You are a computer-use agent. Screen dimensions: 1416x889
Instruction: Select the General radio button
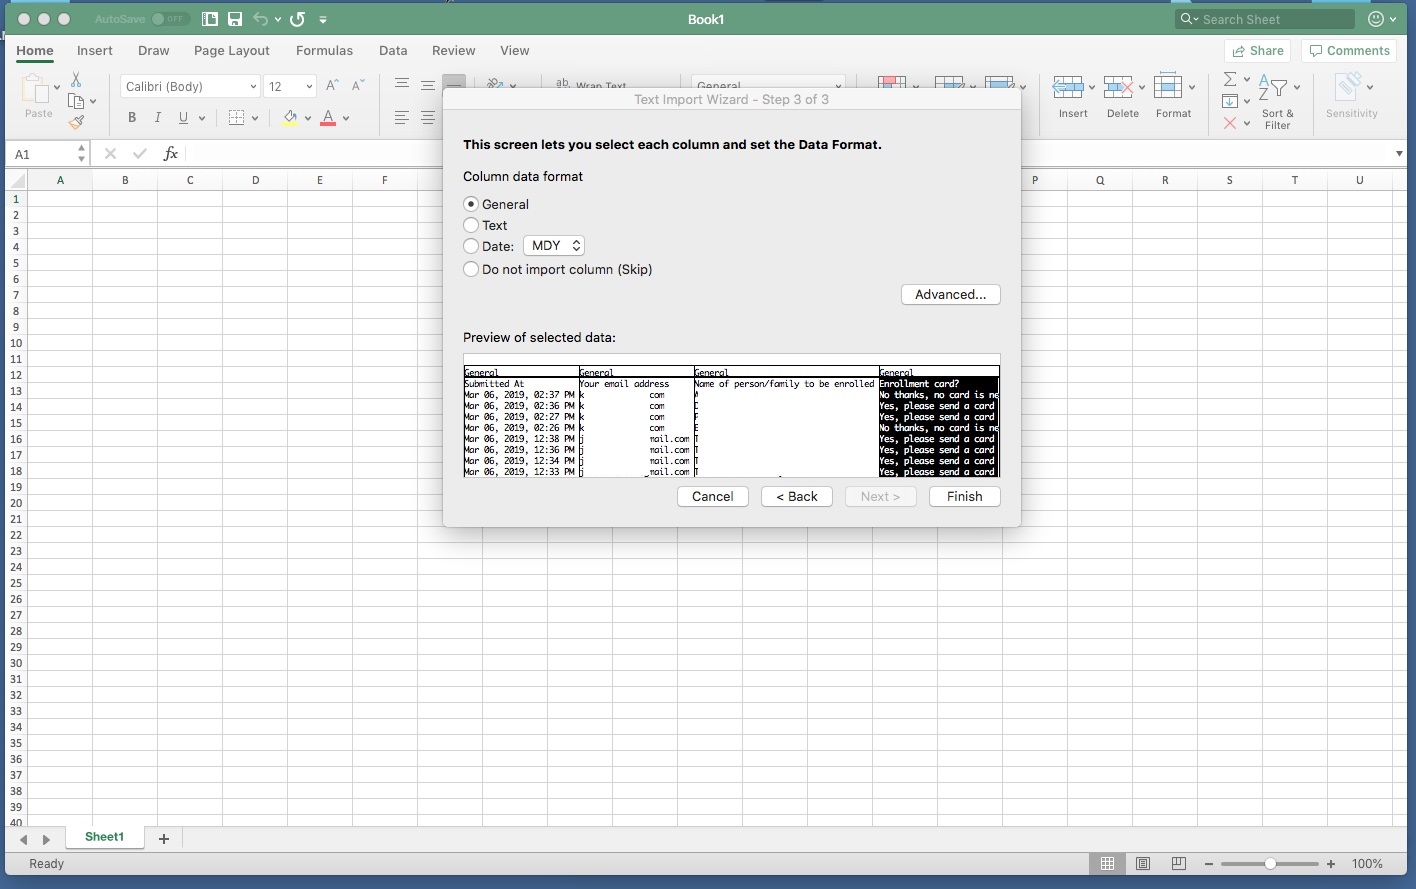(x=471, y=204)
